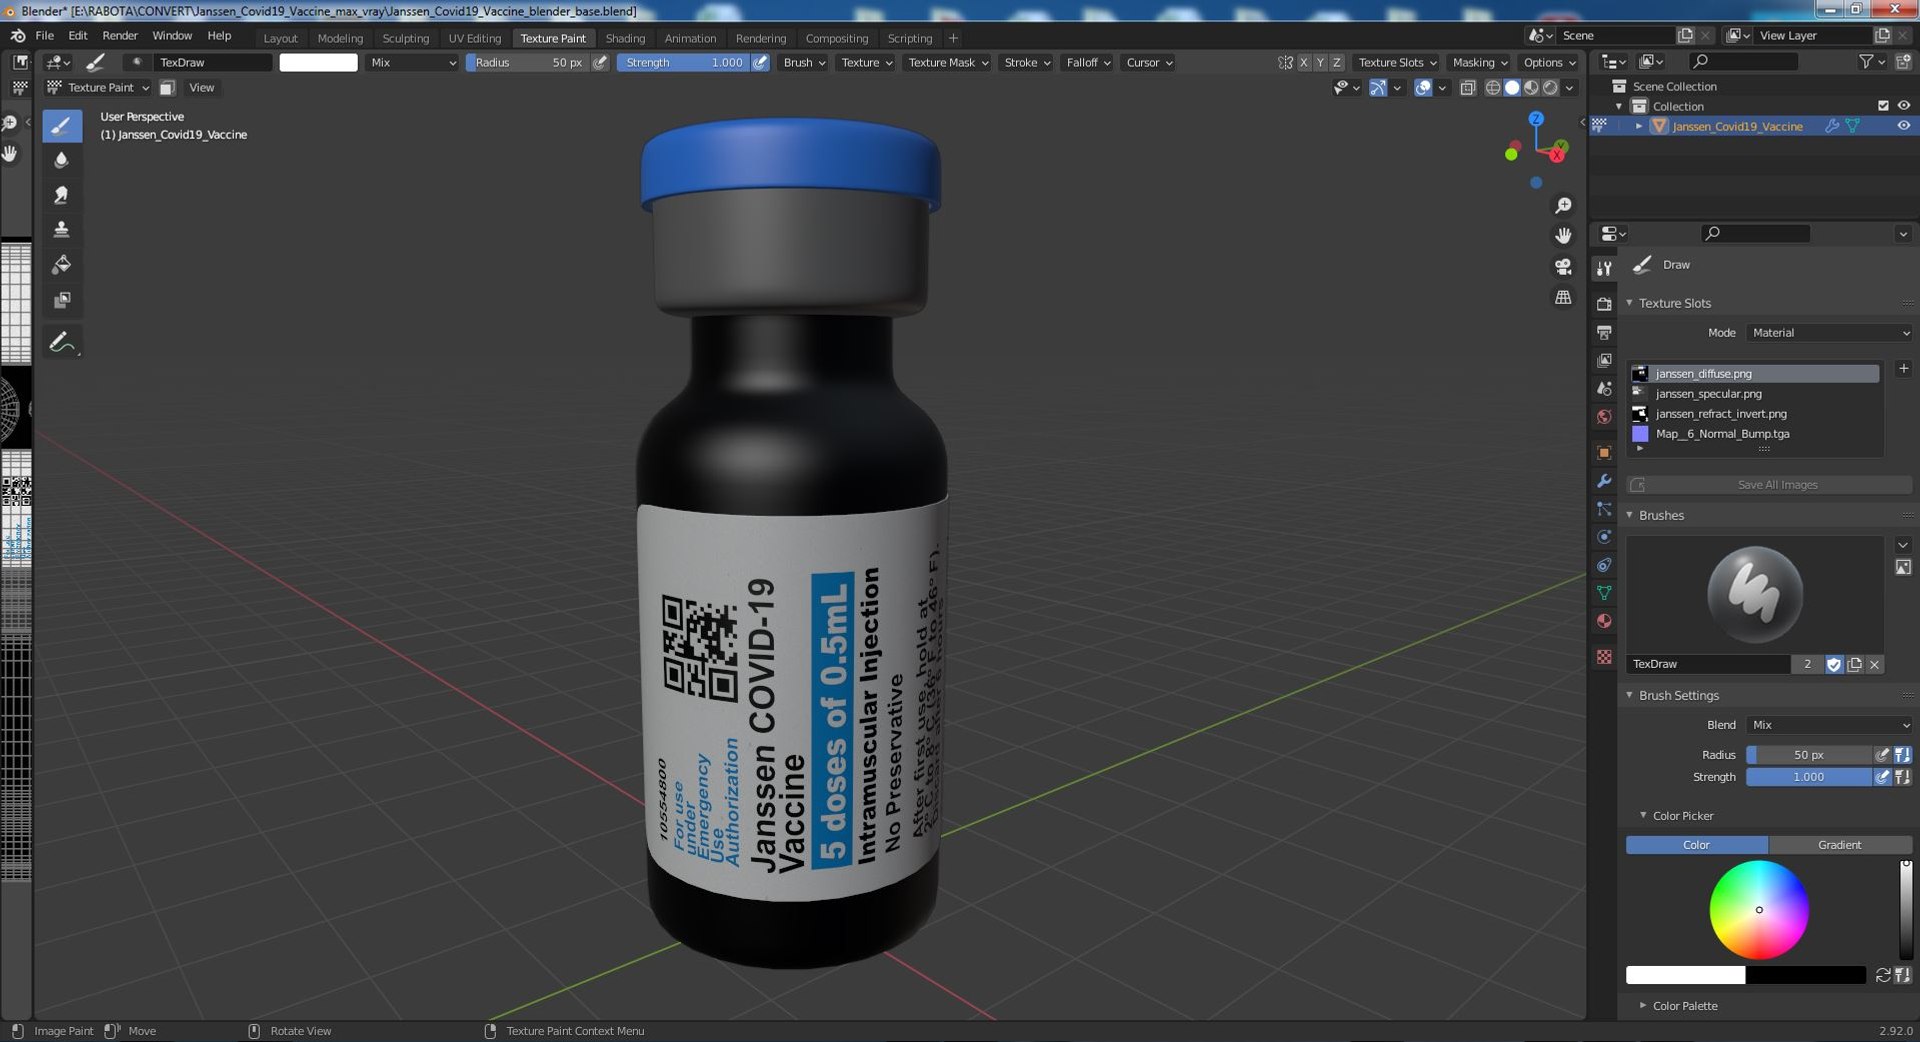The height and width of the screenshot is (1042, 1920).
Task: Open the blend mode Mix dropdown in header
Action: click(x=411, y=62)
